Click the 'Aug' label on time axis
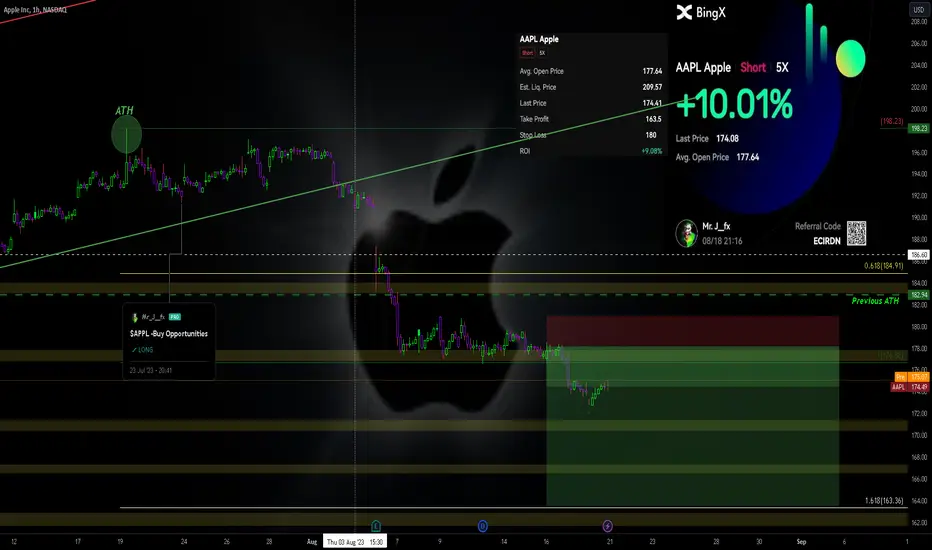The image size is (932, 550). (312, 542)
